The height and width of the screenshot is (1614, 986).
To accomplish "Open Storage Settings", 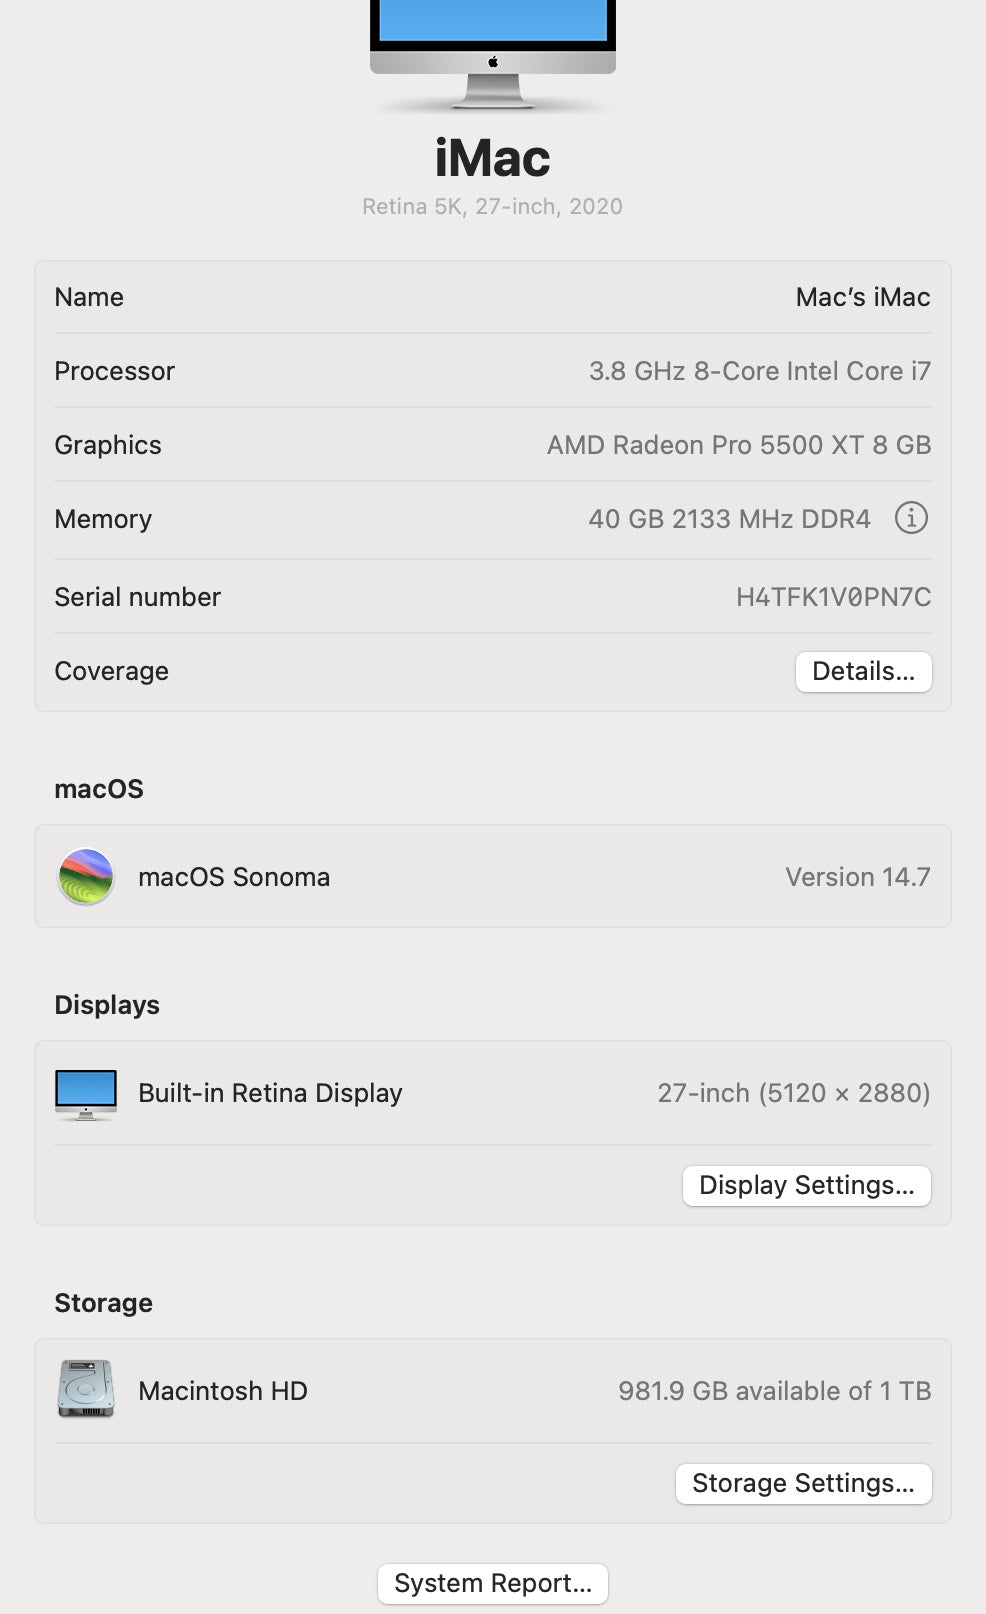I will (803, 1483).
